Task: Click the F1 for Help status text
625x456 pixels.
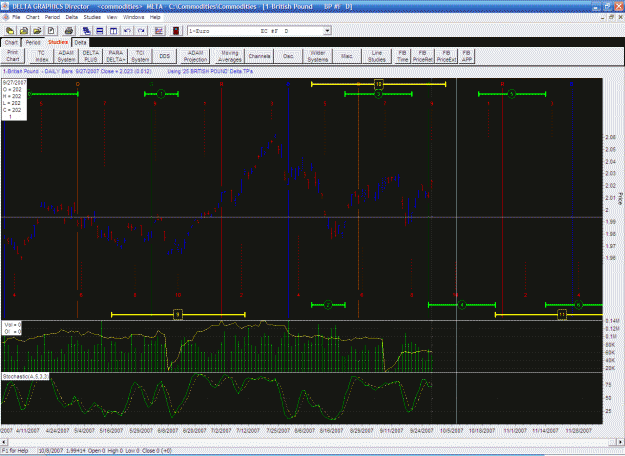Action: [x=16, y=450]
